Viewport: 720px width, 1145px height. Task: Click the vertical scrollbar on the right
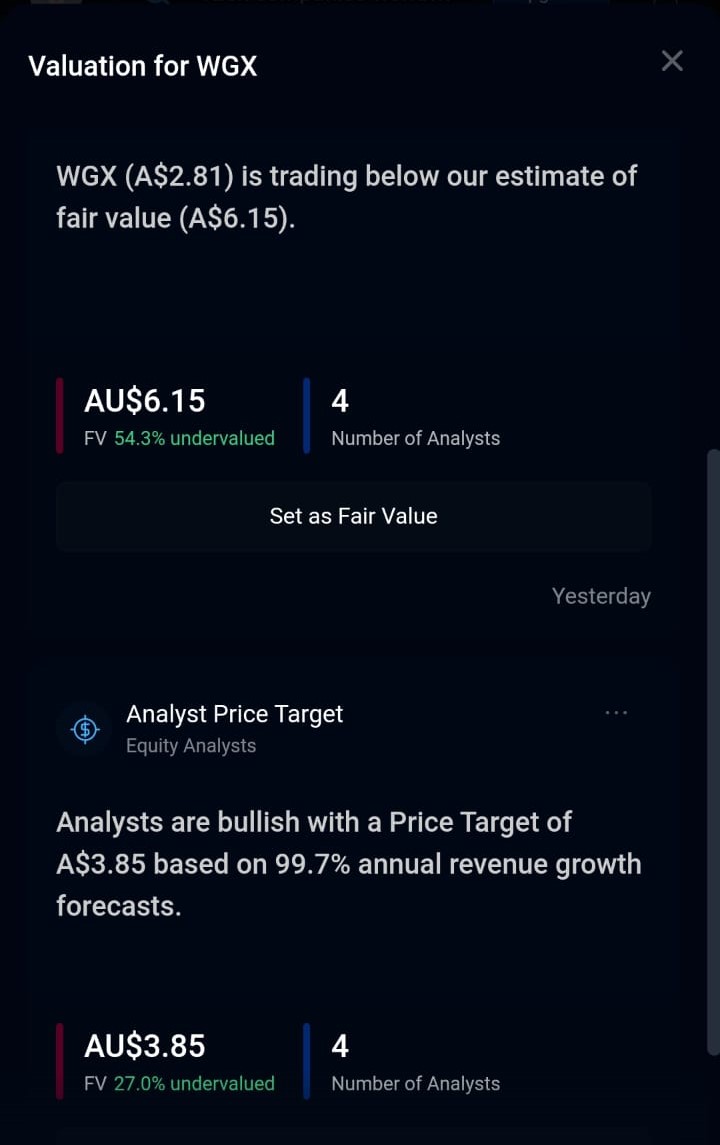click(x=713, y=752)
